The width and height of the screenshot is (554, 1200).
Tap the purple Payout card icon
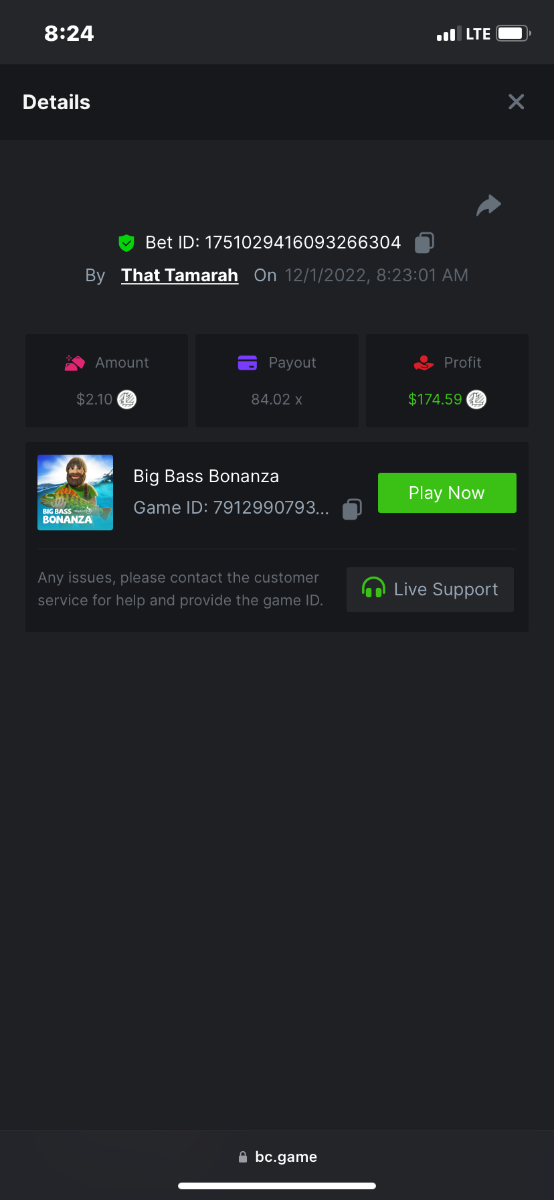pyautogui.click(x=247, y=363)
